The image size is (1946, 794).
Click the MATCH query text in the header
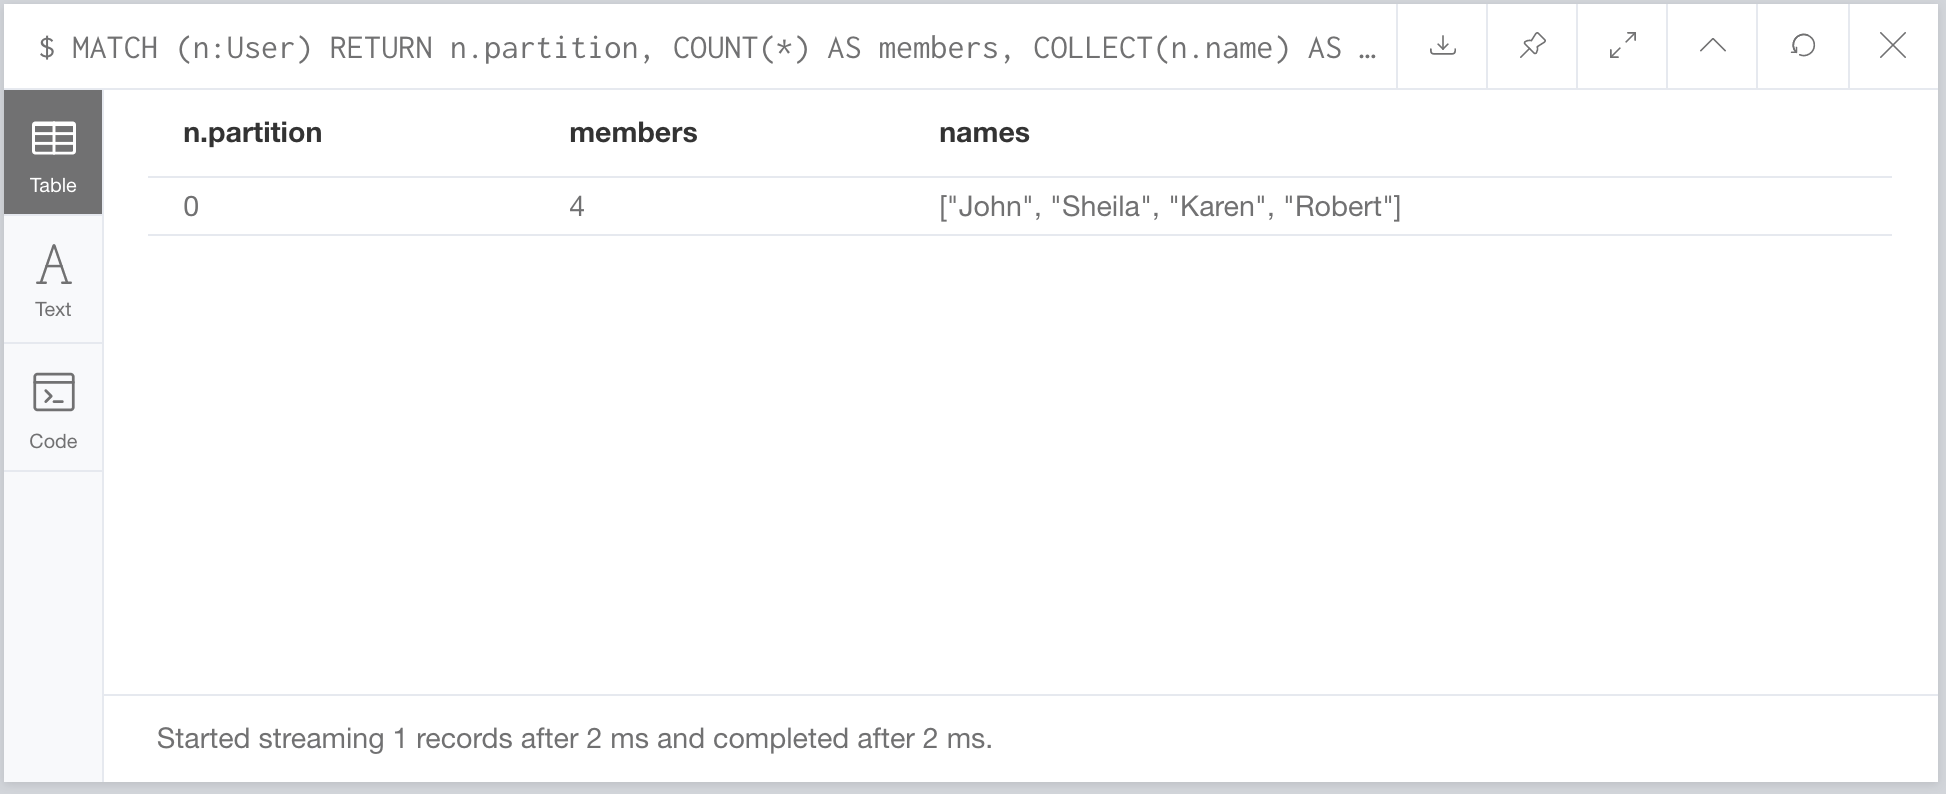click(x=700, y=48)
